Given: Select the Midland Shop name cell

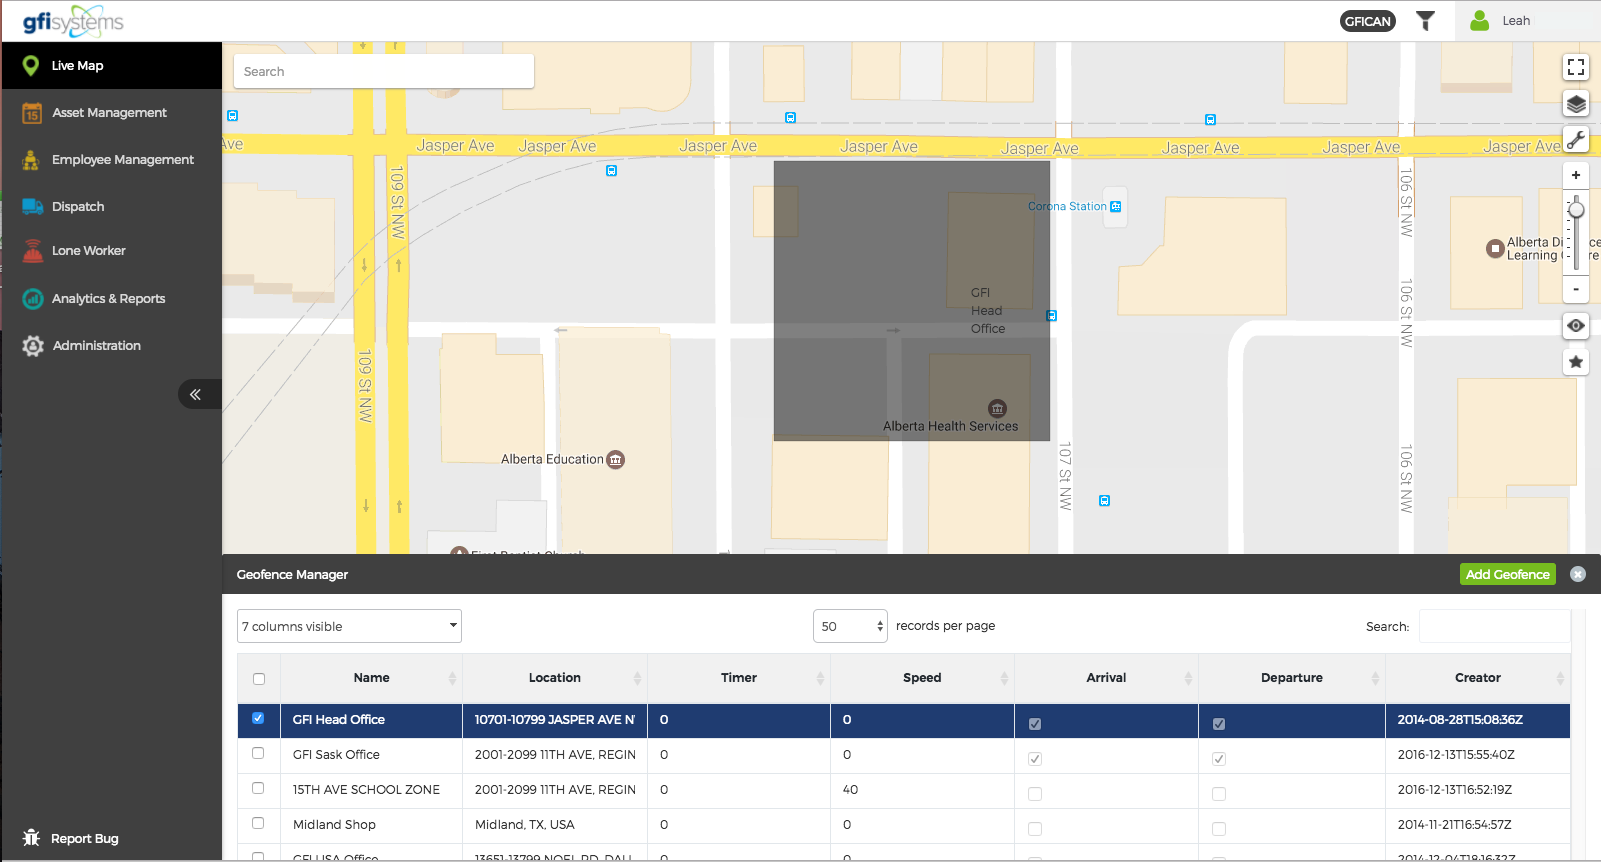Looking at the screenshot, I should coord(371,825).
